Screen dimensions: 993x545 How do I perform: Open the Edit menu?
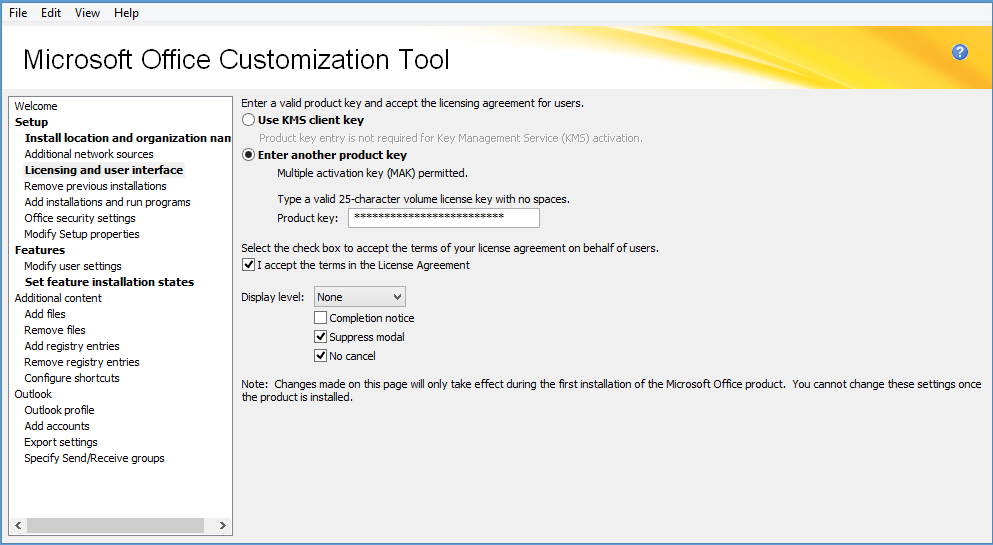point(51,13)
